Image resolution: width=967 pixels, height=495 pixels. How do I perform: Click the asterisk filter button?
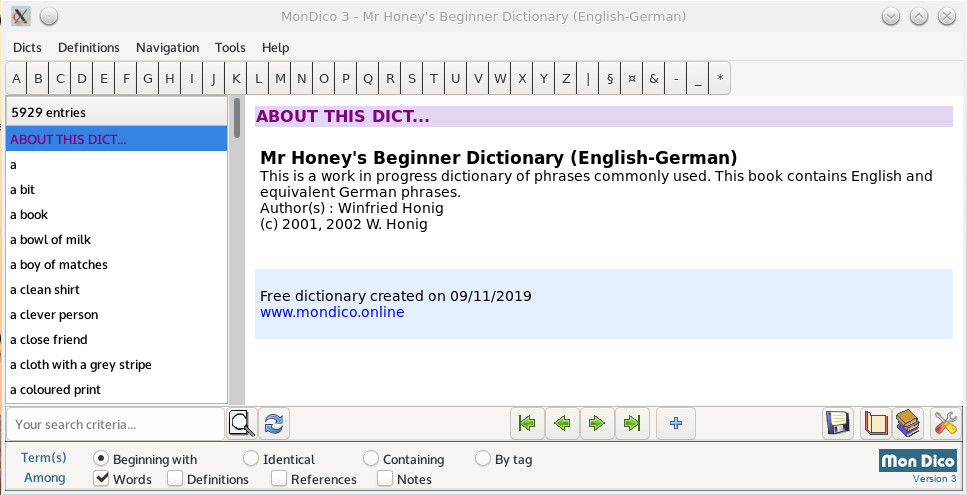(x=720, y=78)
